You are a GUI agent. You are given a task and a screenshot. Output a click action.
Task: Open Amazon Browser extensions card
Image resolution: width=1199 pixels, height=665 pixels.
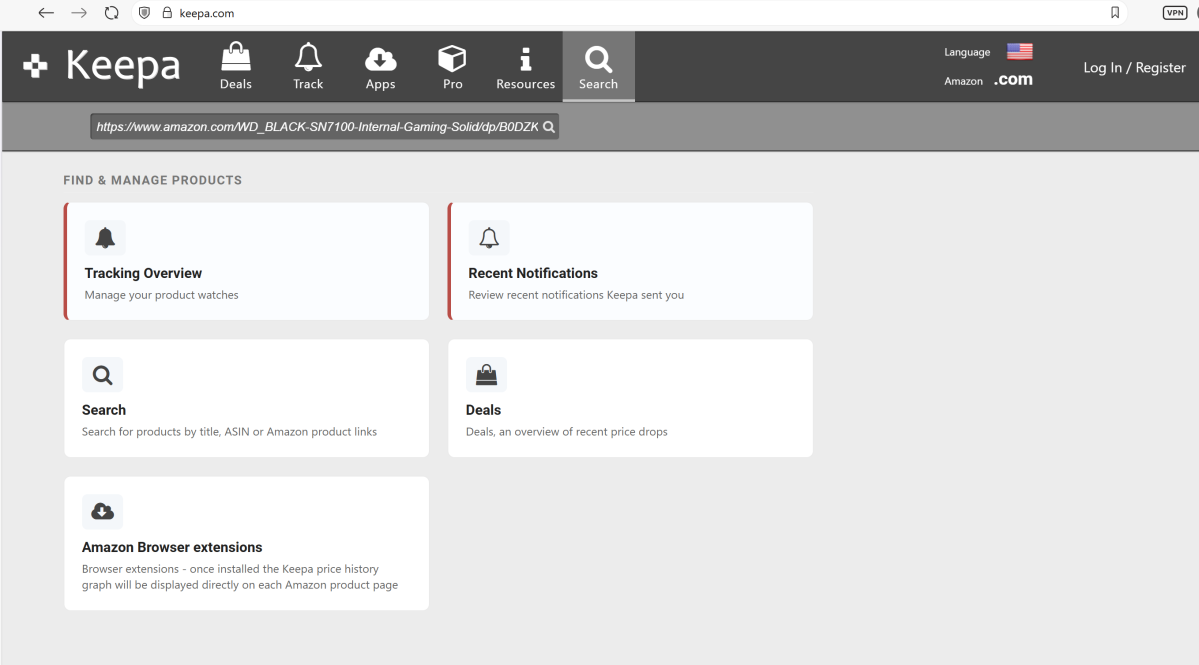point(247,543)
